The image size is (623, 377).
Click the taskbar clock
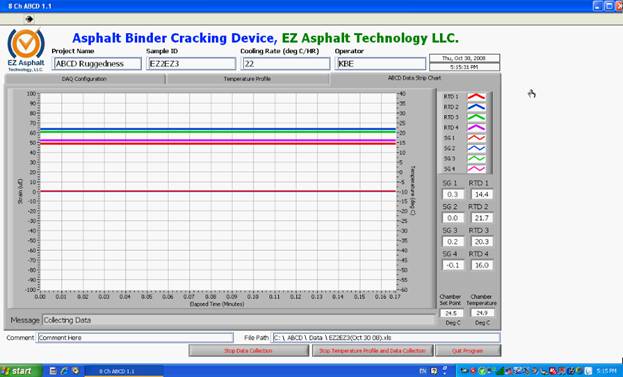606,371
